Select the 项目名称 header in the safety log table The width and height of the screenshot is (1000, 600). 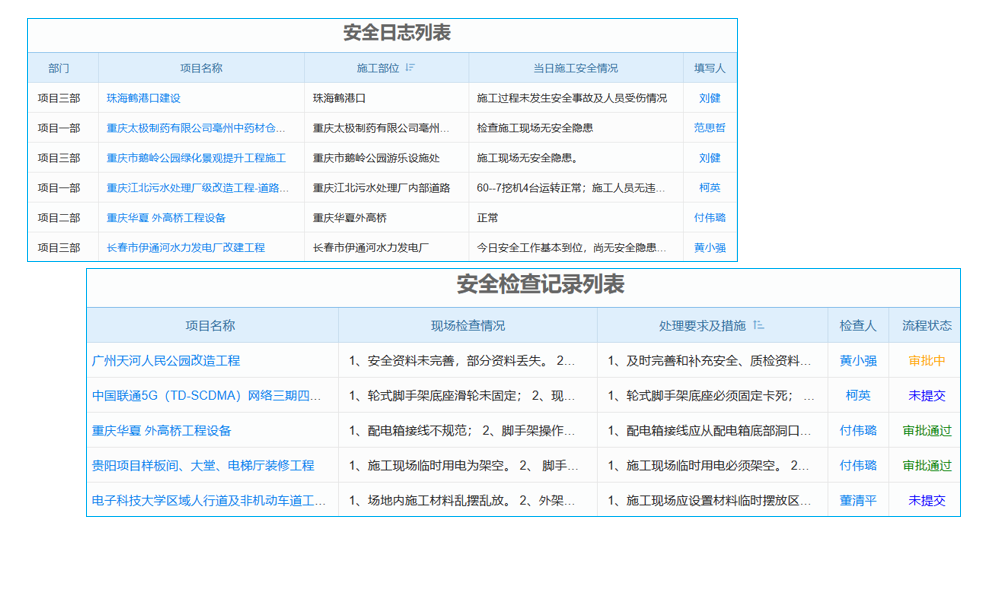[202, 66]
